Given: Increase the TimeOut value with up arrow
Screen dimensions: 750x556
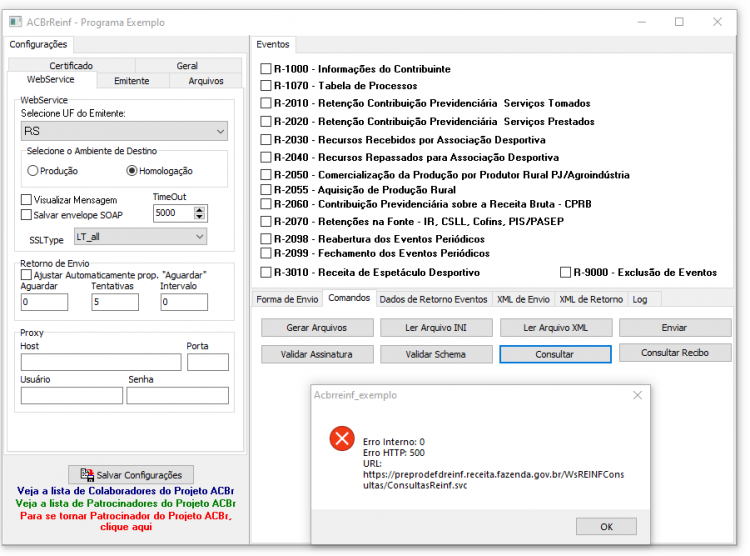Looking at the screenshot, I should (x=199, y=210).
